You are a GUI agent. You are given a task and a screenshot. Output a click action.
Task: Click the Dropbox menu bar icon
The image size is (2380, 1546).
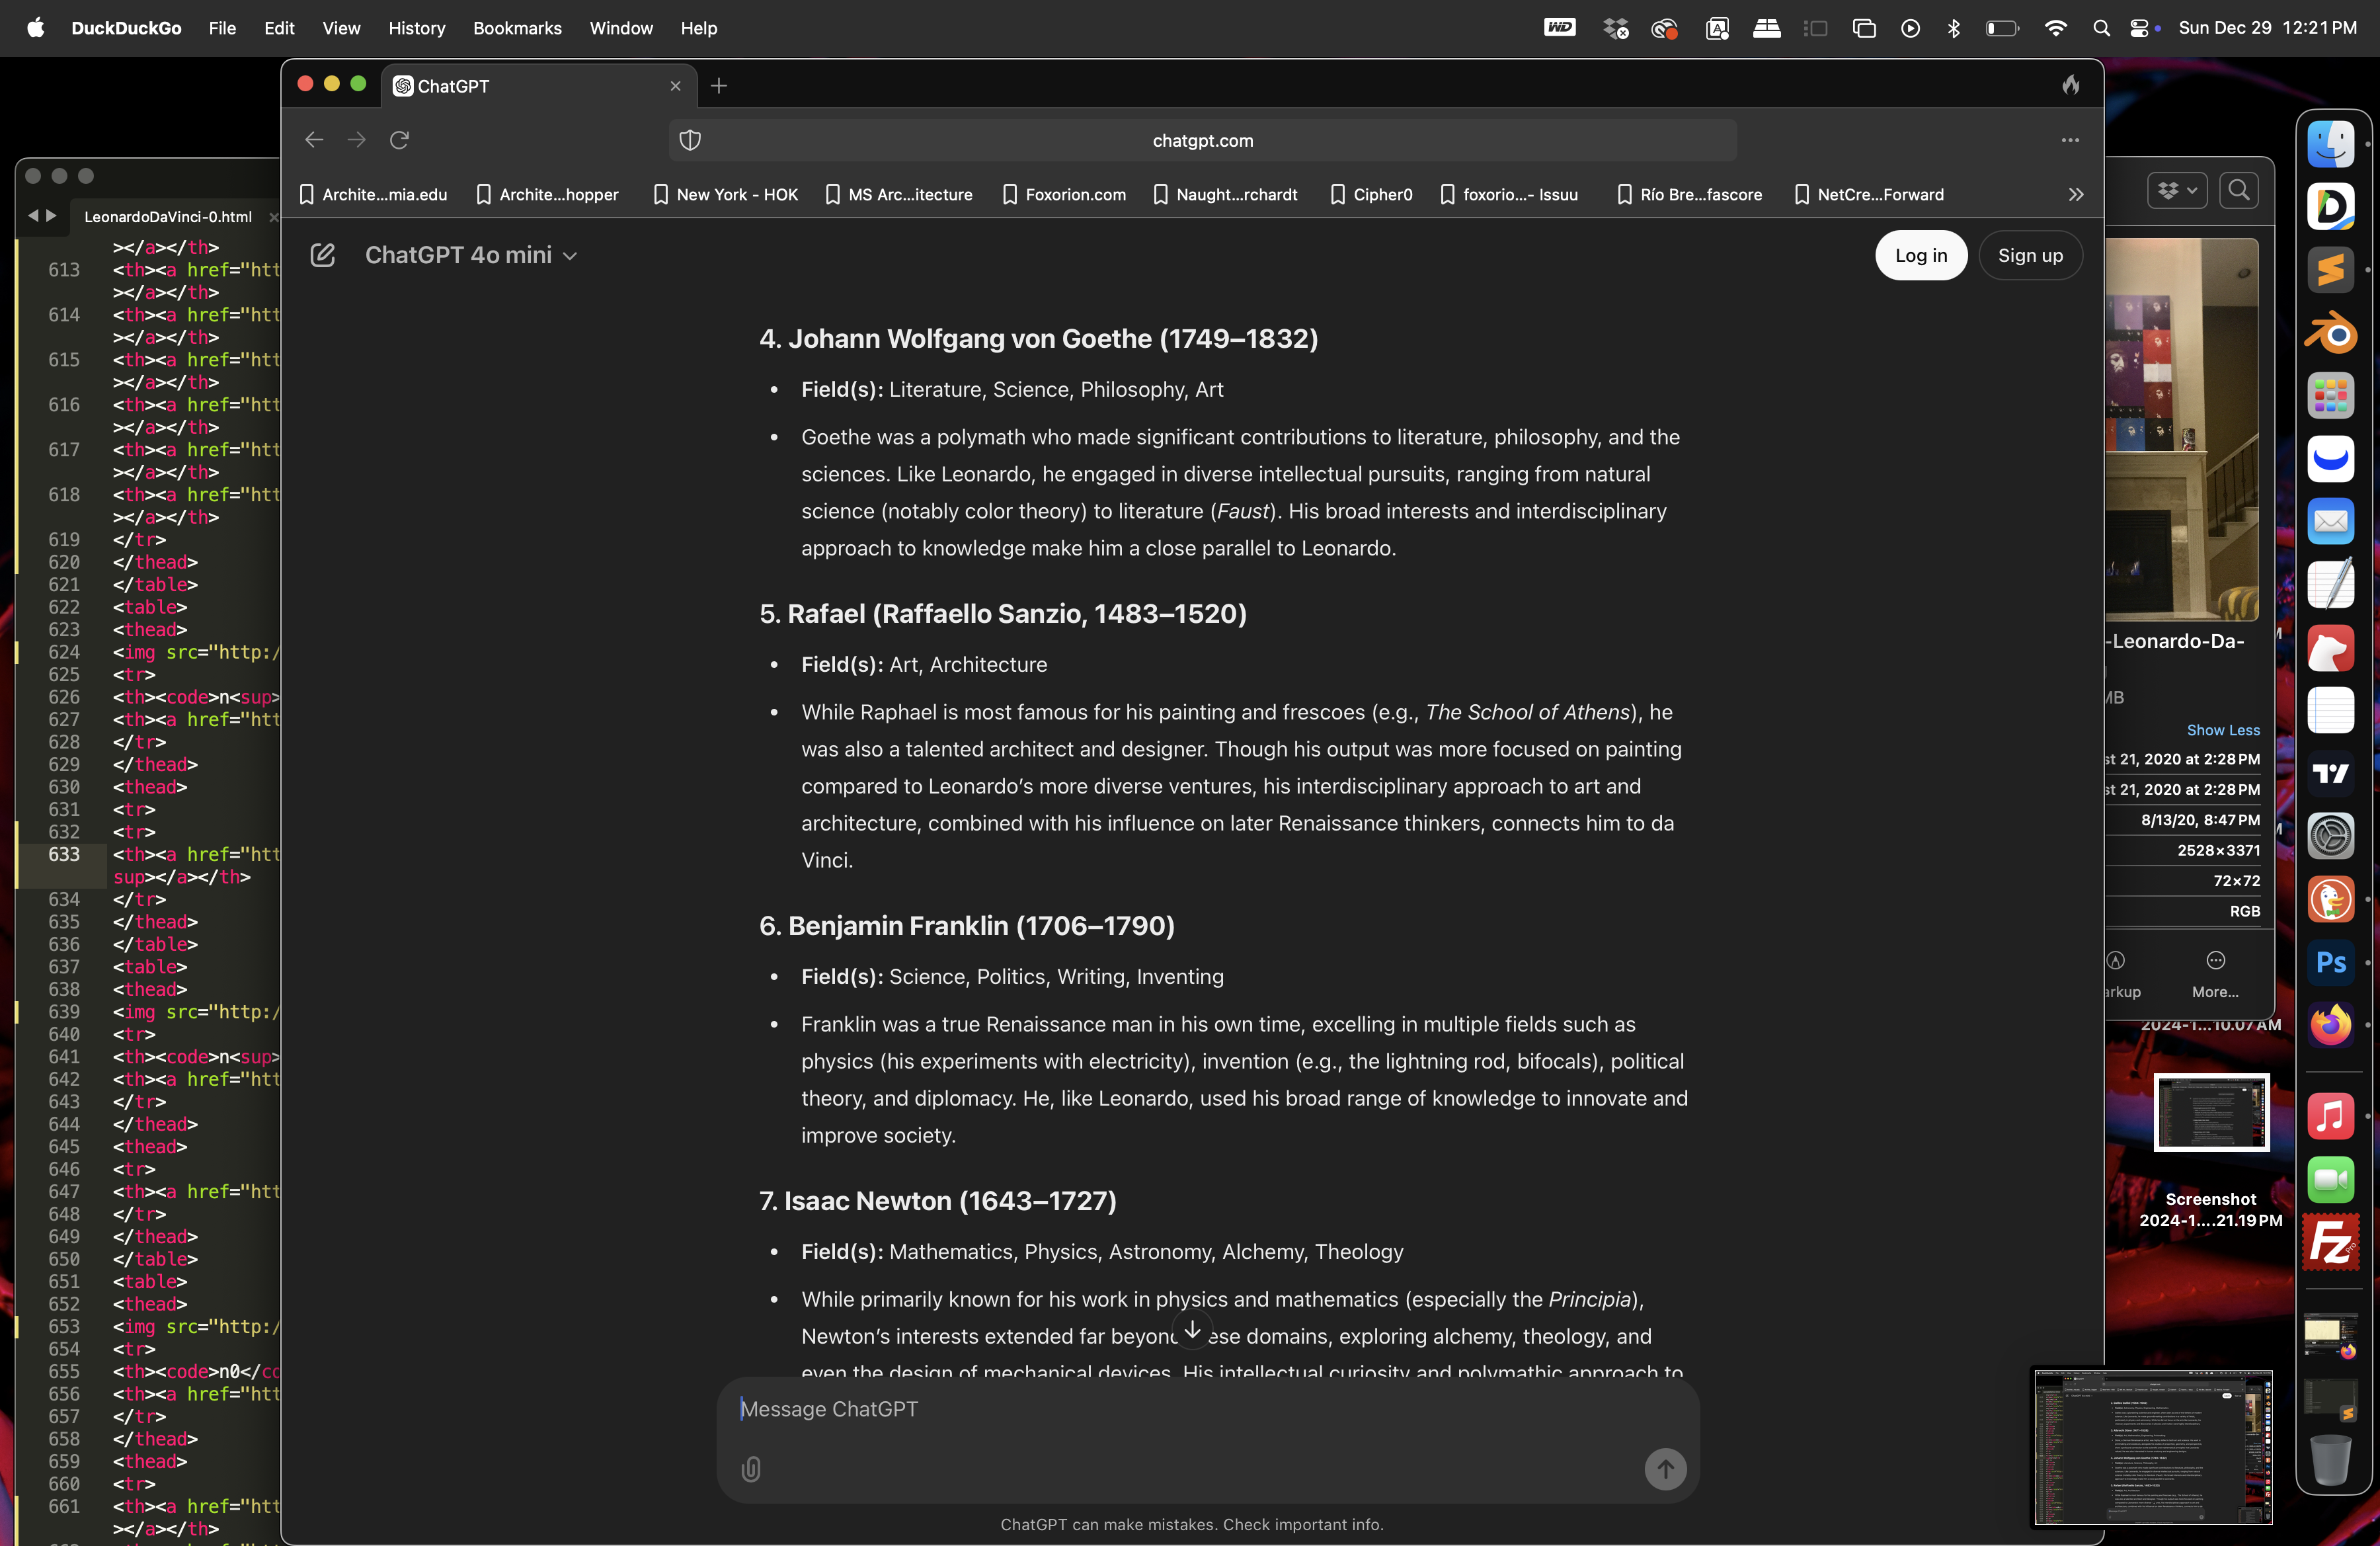click(x=1615, y=28)
